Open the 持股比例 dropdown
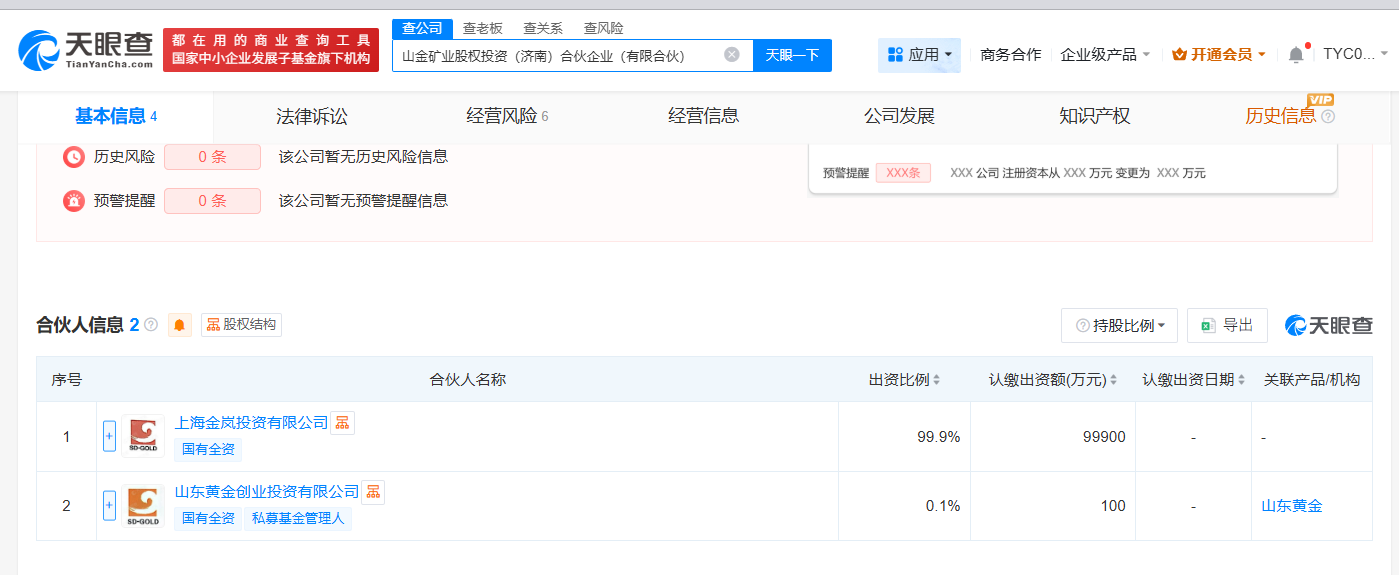The width and height of the screenshot is (1399, 575). point(1119,325)
